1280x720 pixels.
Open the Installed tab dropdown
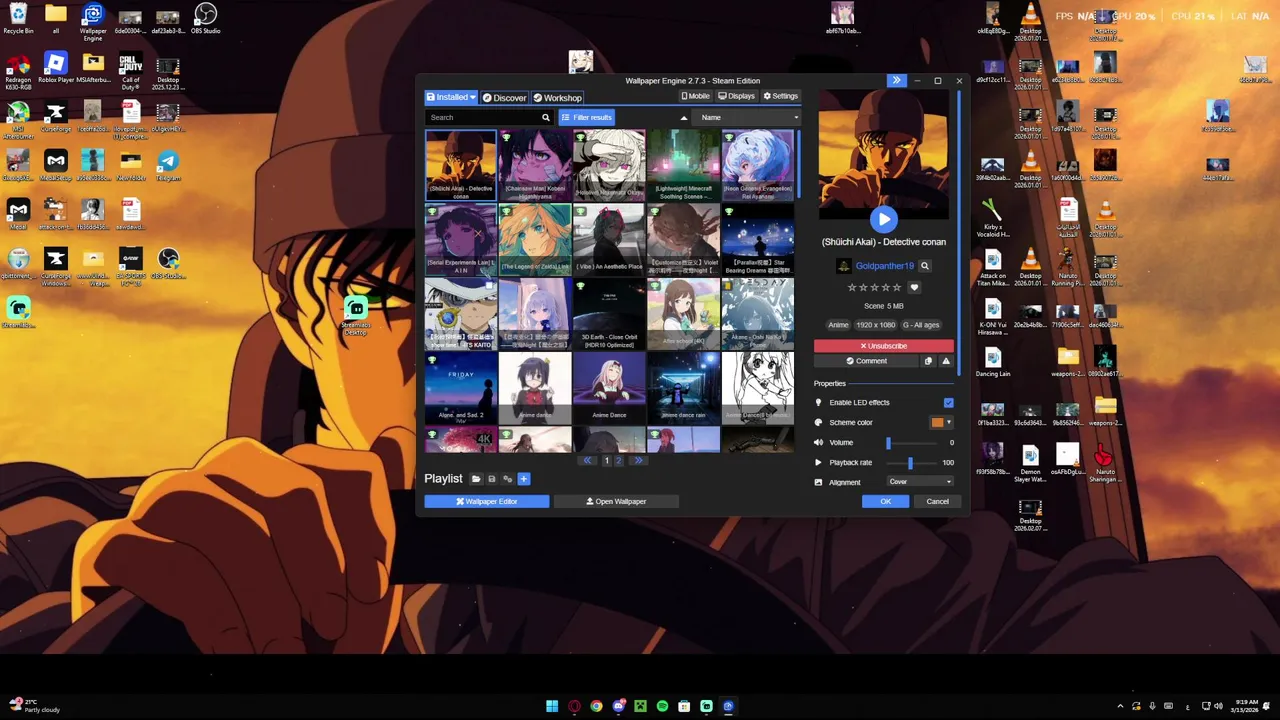451,97
